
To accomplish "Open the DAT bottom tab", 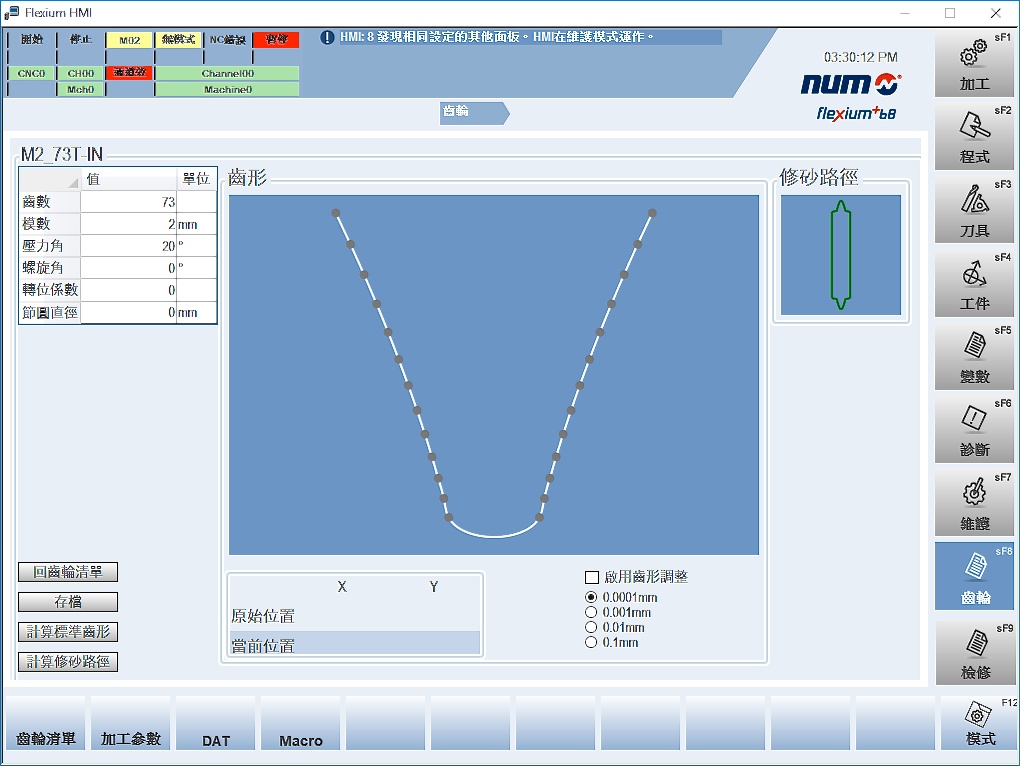I will click(x=216, y=724).
